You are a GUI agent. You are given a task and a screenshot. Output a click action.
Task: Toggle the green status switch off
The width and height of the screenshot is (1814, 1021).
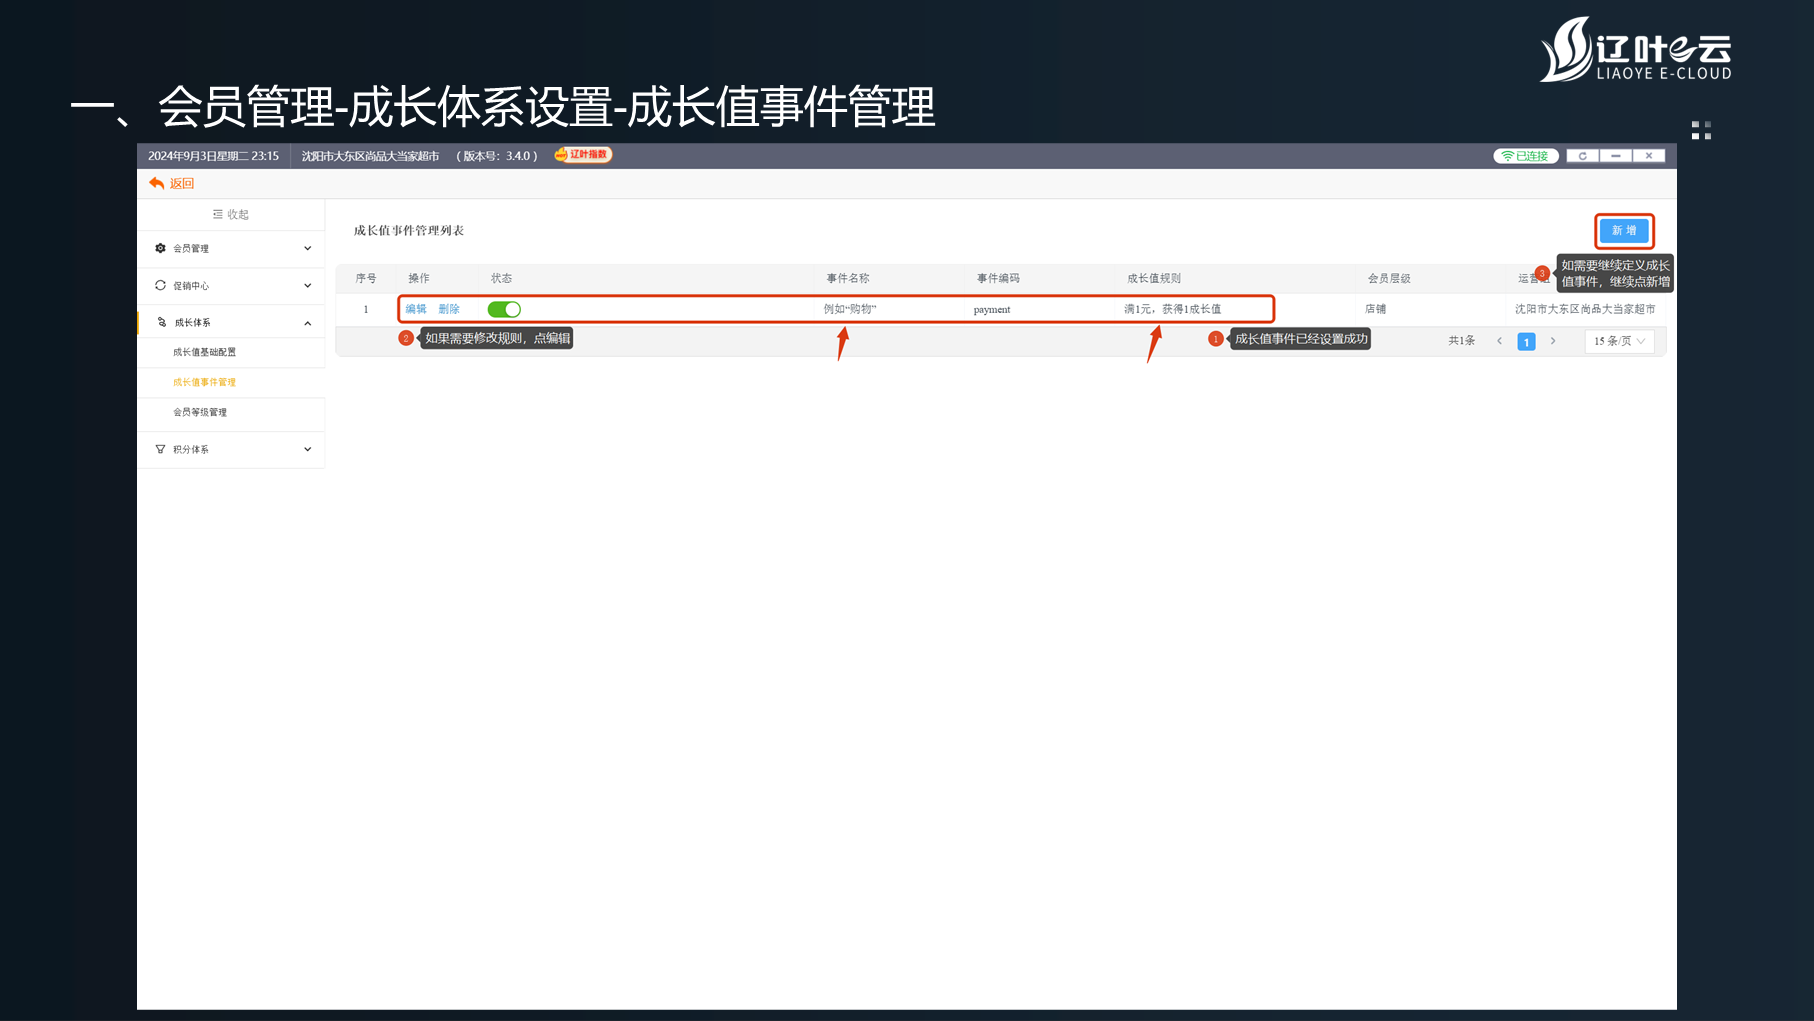pyautogui.click(x=504, y=309)
